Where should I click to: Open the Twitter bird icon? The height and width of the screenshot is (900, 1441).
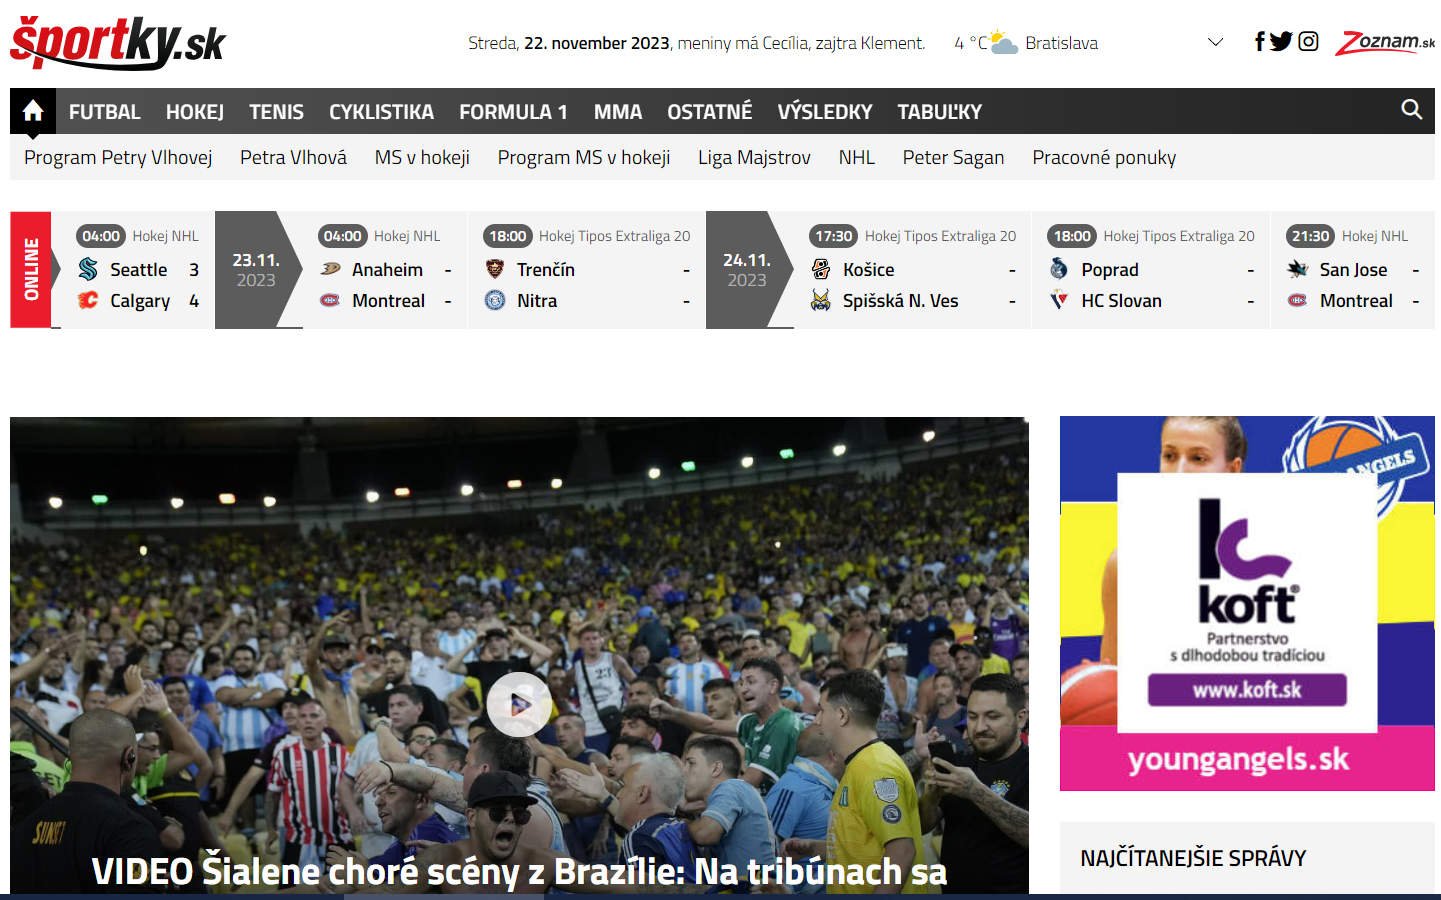(1281, 42)
